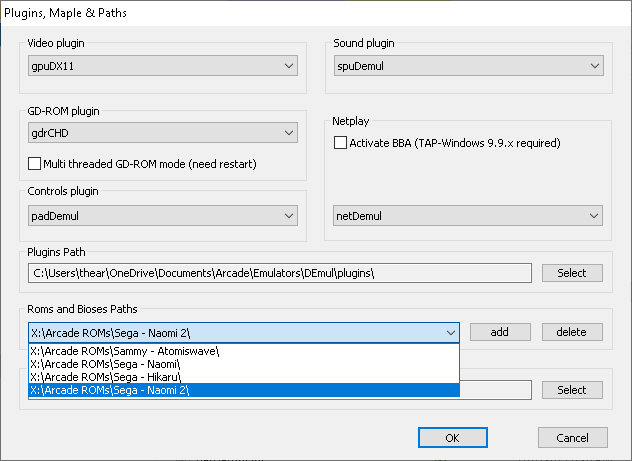Viewport: 632px width, 461px height.
Task: Click the delete path button
Action: (572, 332)
